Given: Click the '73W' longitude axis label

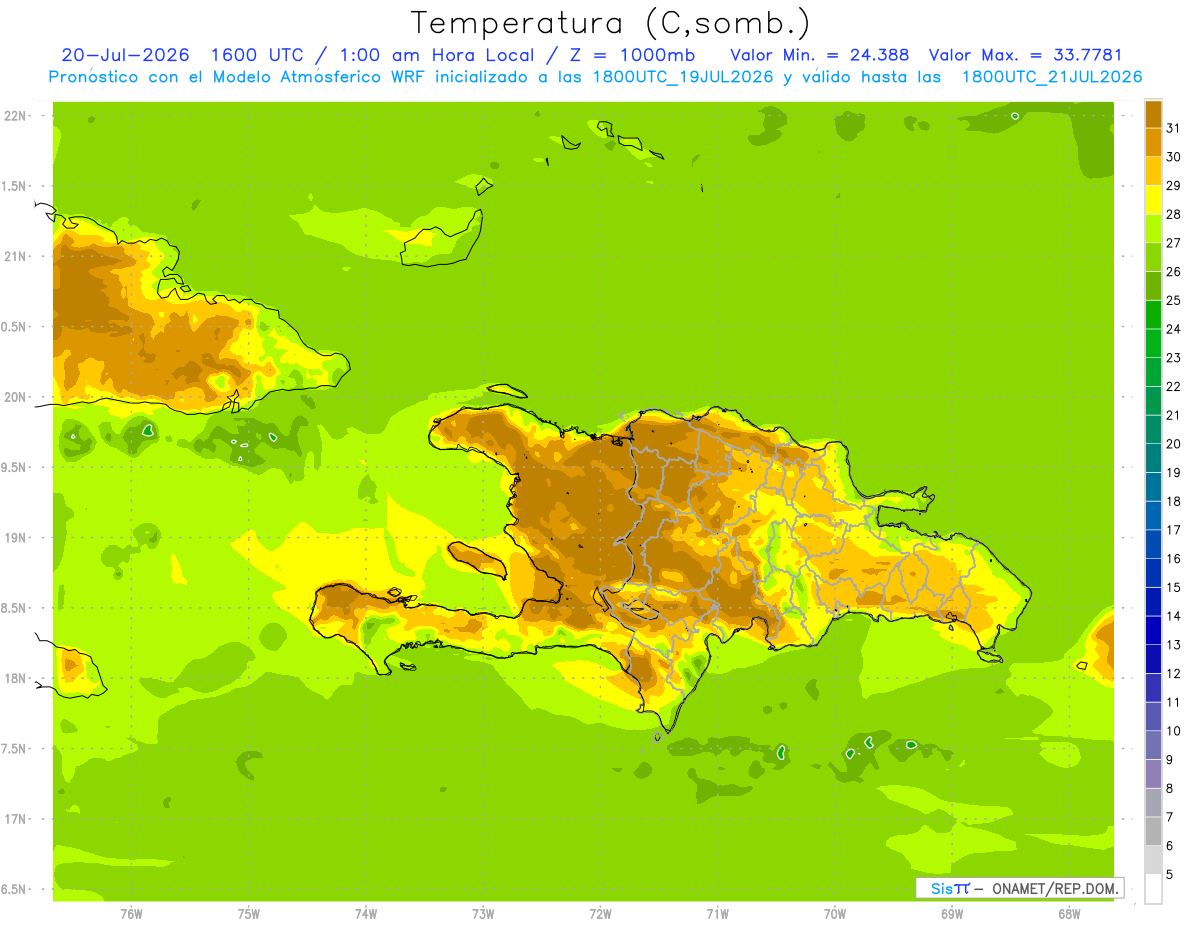Looking at the screenshot, I should tap(483, 914).
